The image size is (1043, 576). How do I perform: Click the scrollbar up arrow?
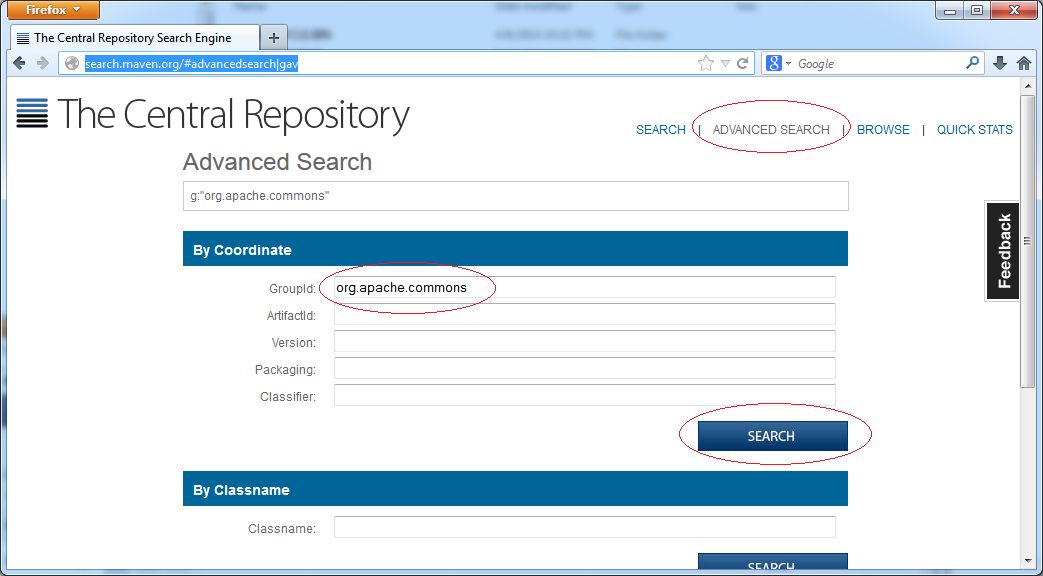[1028, 85]
